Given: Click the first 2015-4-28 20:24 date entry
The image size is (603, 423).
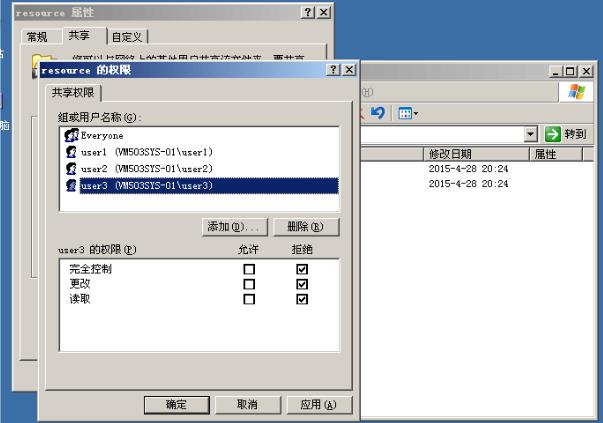Looking at the screenshot, I should click(468, 169).
